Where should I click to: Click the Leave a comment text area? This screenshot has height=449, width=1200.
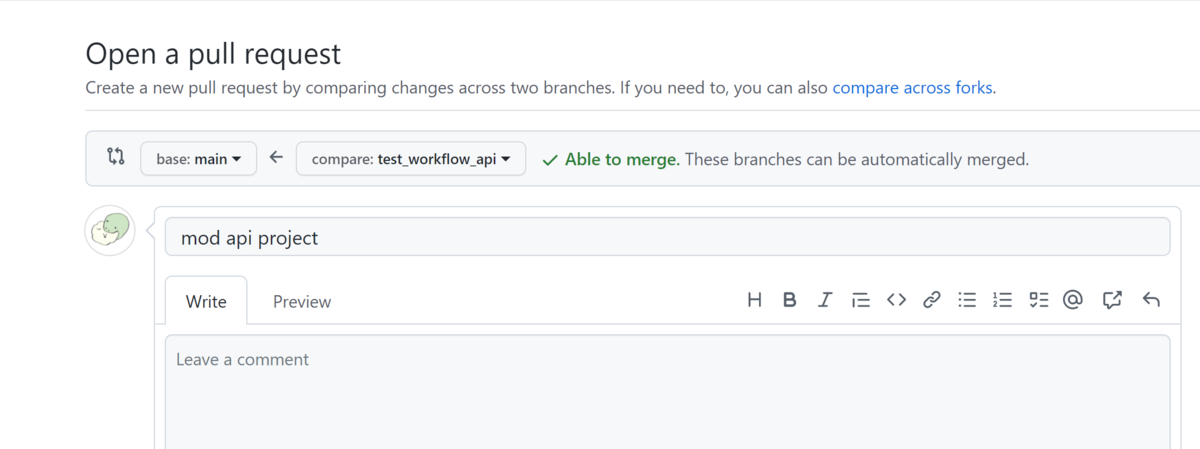coord(667,392)
